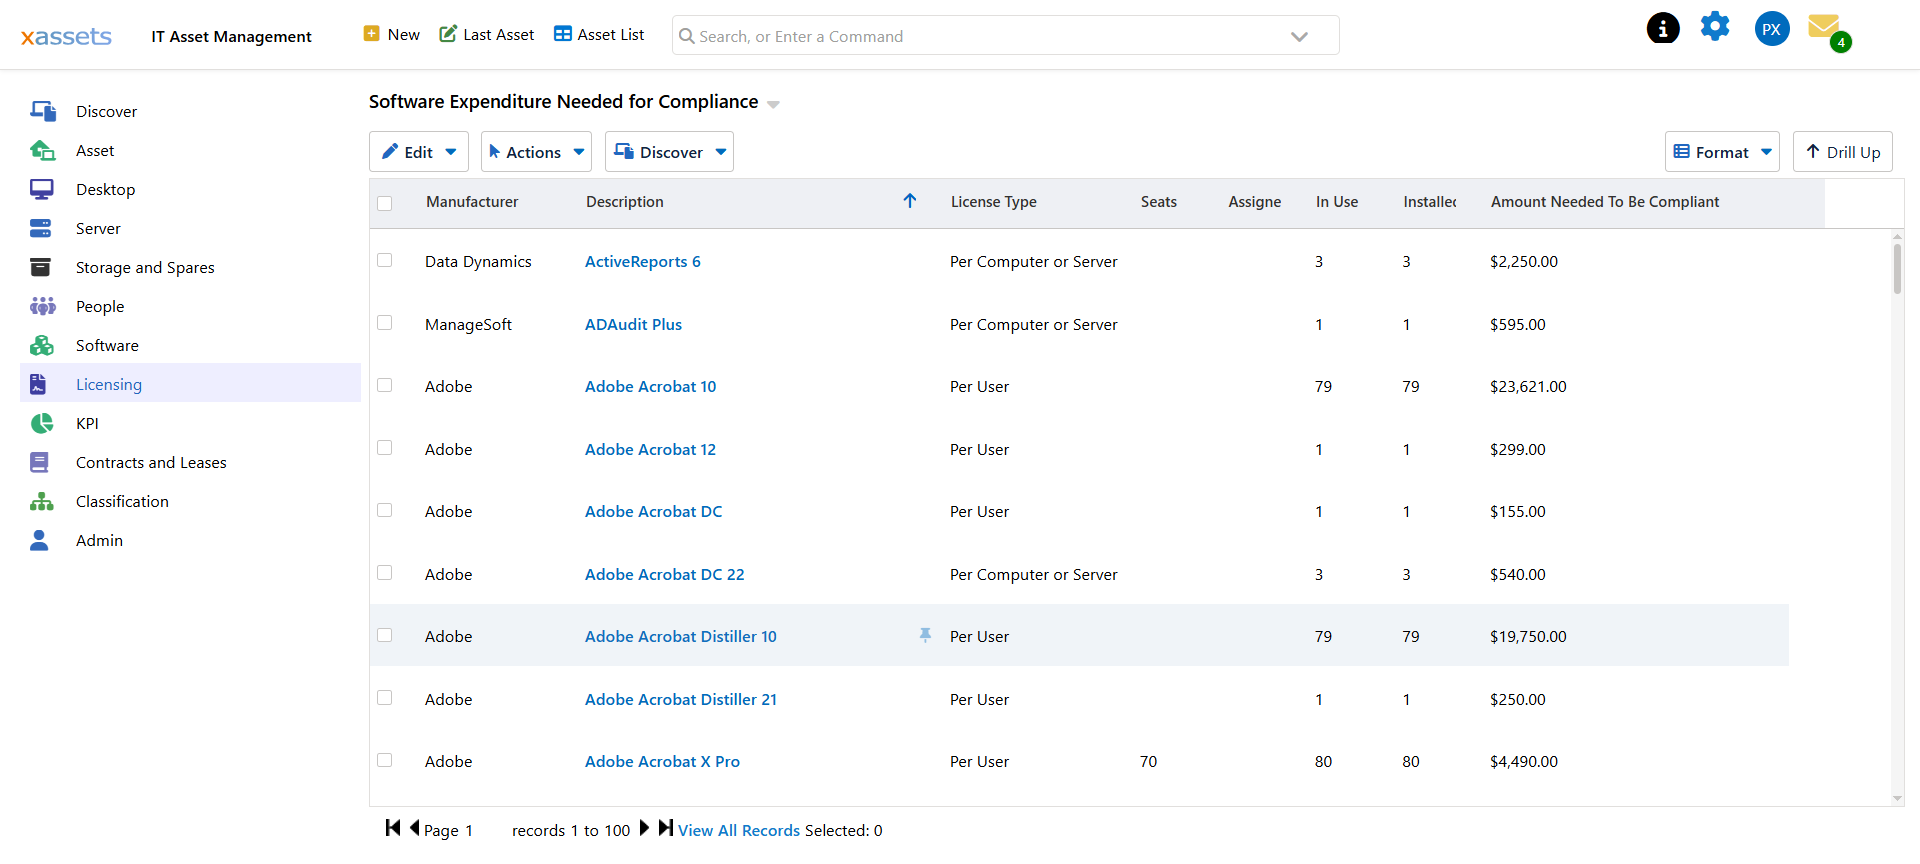
Task: Go to next page of records
Action: (x=644, y=828)
